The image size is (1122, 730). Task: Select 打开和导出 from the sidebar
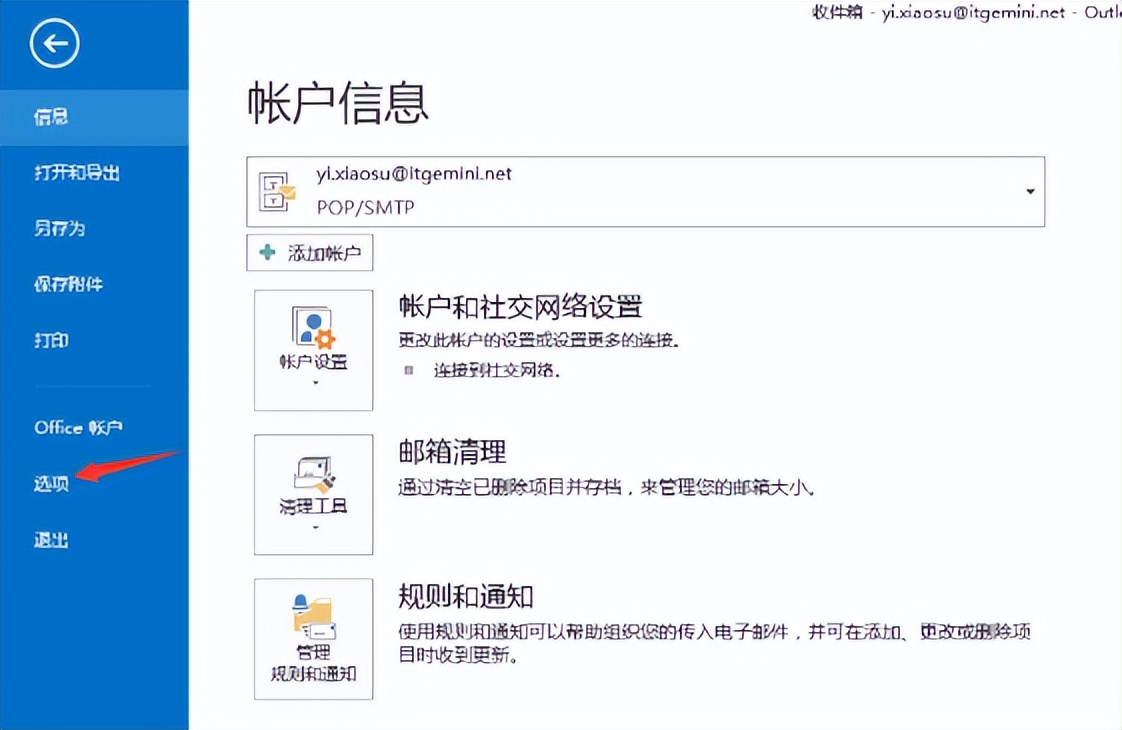76,172
